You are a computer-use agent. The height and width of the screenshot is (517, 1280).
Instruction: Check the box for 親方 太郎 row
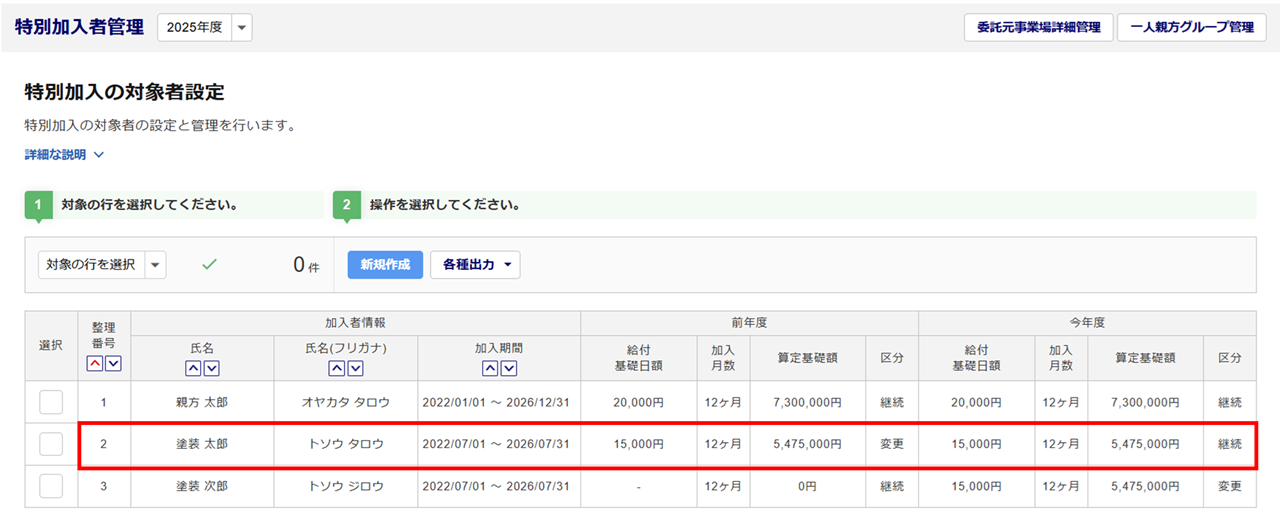click(x=51, y=402)
